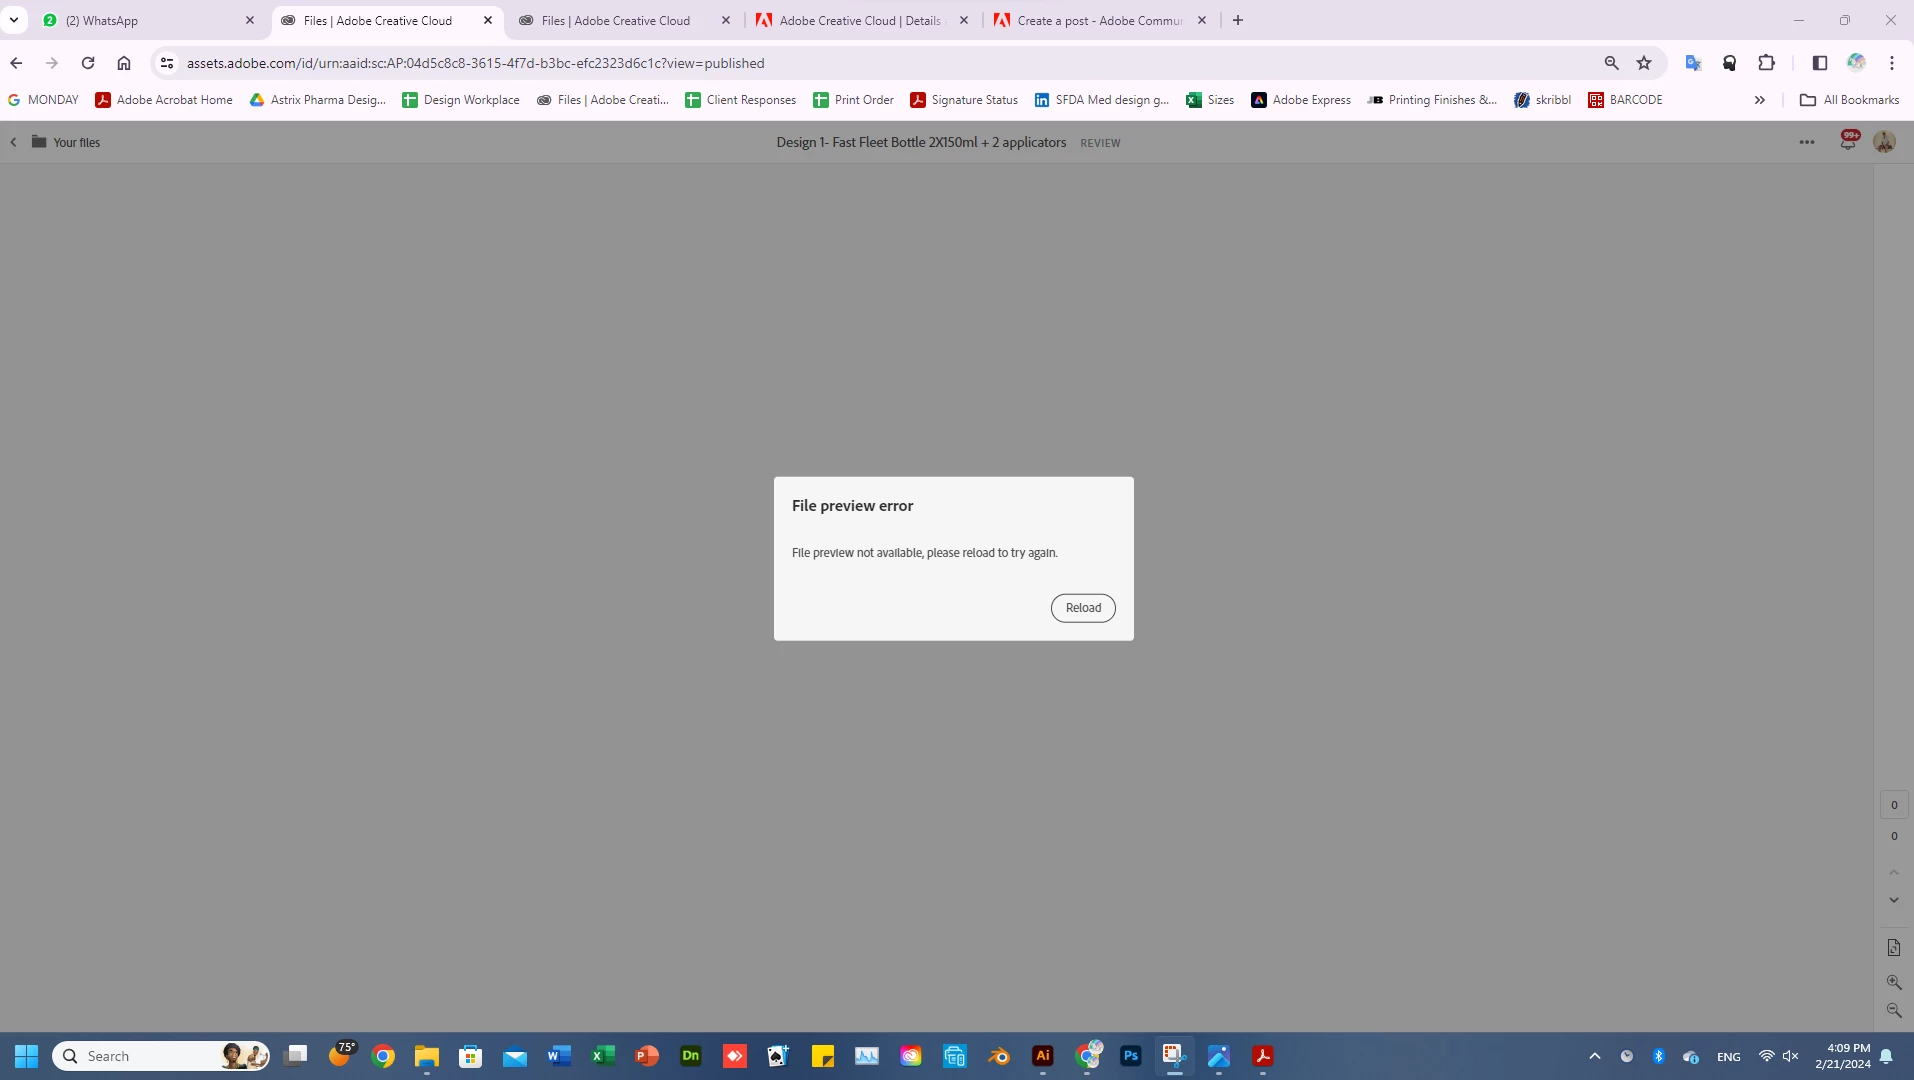Screen dimensions: 1914x1080
Task: Open File Explorer from taskbar
Action: (x=427, y=1056)
